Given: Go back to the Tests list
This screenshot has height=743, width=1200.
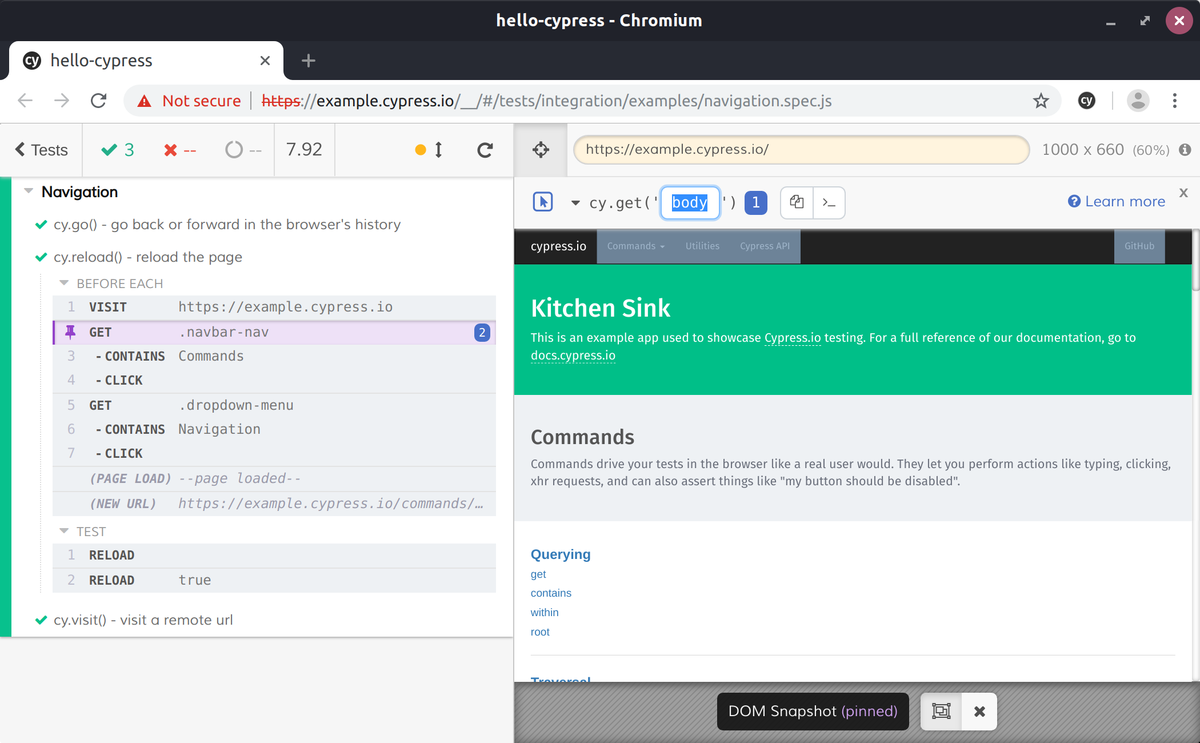Looking at the screenshot, I should pos(42,150).
